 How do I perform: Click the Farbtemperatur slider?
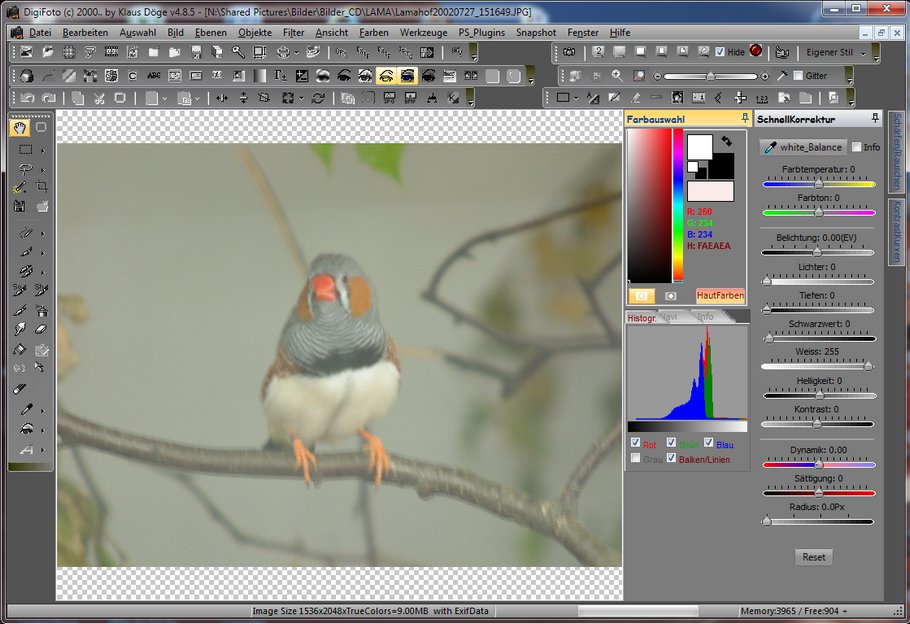pyautogui.click(x=819, y=184)
